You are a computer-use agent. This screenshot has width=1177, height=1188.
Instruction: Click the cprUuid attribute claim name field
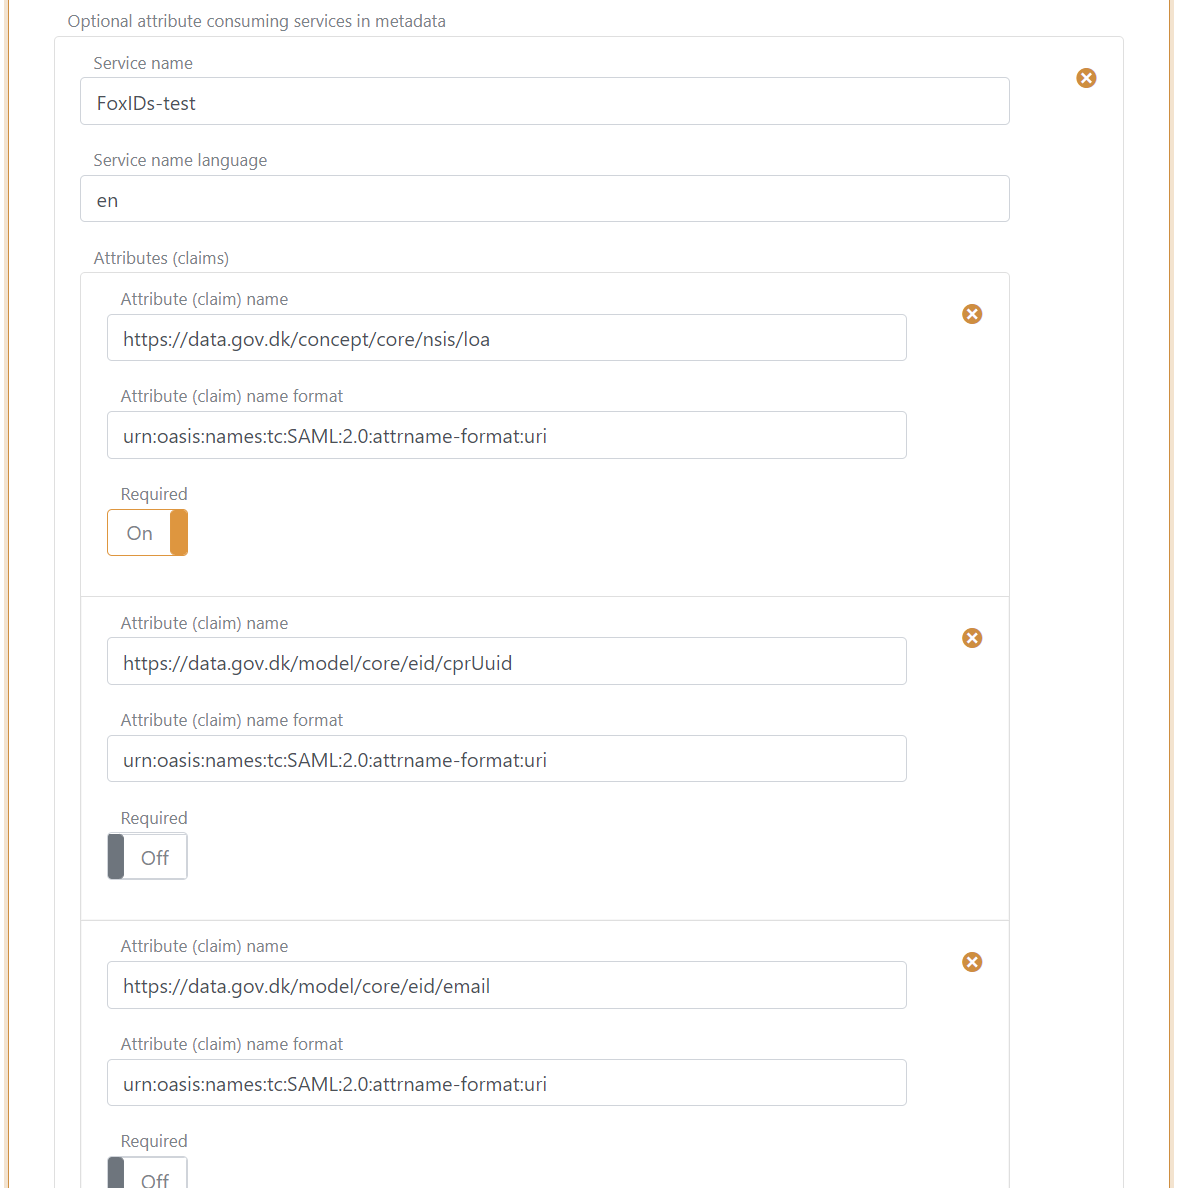pos(506,661)
